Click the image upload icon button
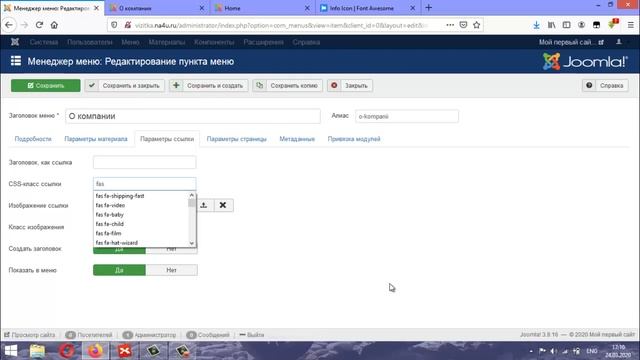Viewport: 640px width, 360px height. [204, 205]
